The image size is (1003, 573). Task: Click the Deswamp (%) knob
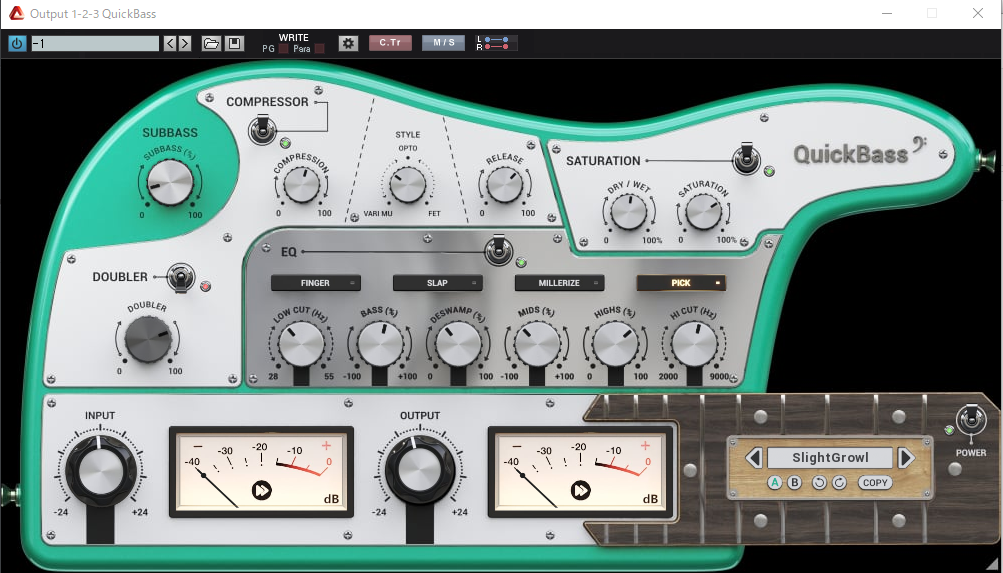(x=459, y=345)
